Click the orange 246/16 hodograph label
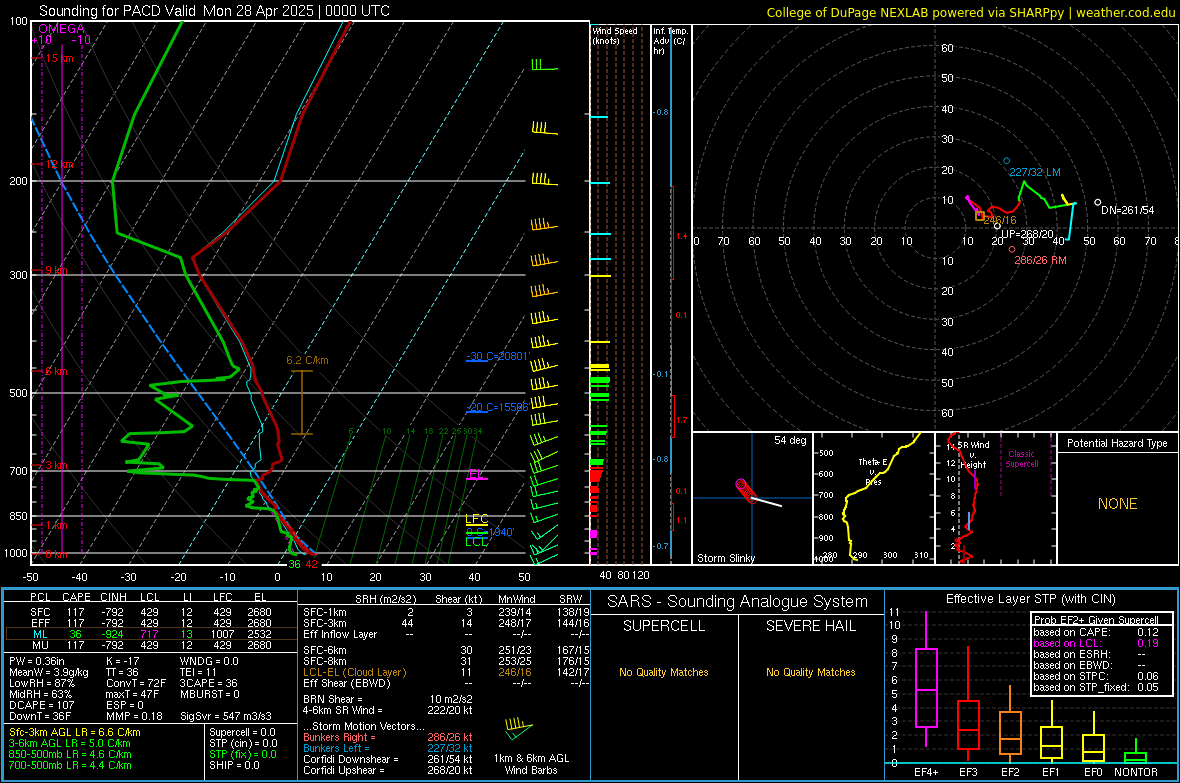Image resolution: width=1180 pixels, height=783 pixels. (999, 221)
